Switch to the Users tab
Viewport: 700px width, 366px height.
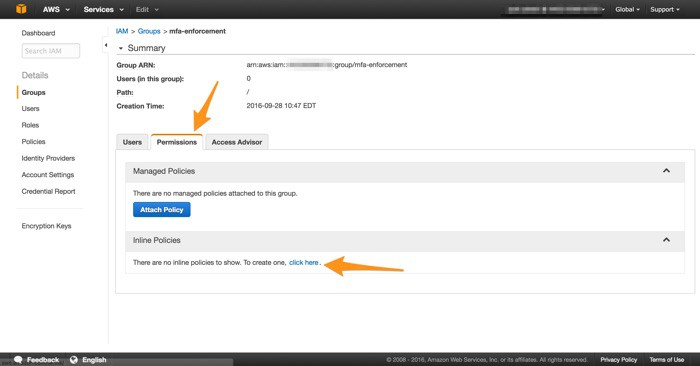132,142
